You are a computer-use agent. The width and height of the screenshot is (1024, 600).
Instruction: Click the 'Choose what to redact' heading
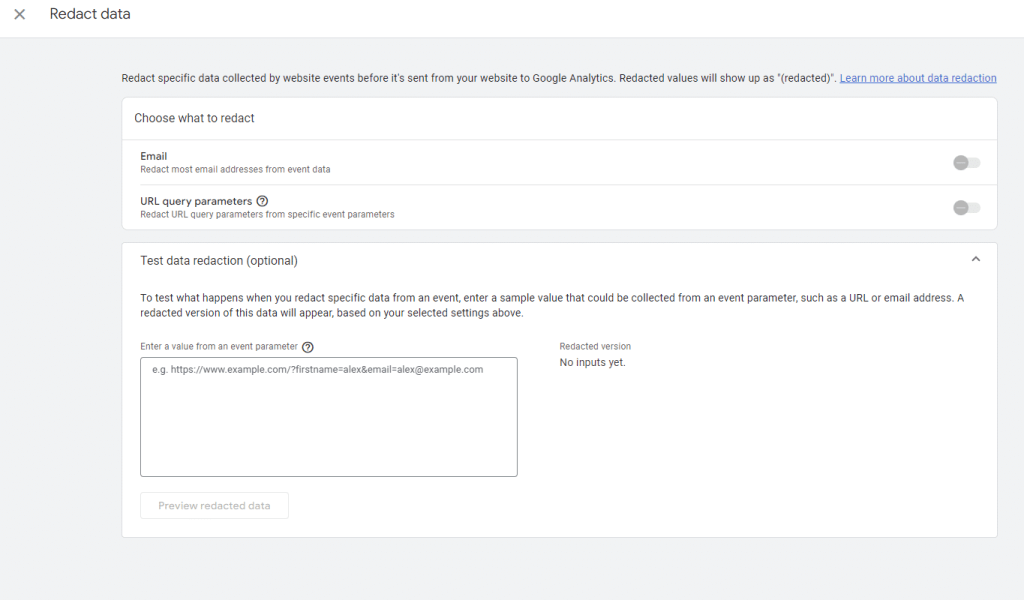coord(194,118)
